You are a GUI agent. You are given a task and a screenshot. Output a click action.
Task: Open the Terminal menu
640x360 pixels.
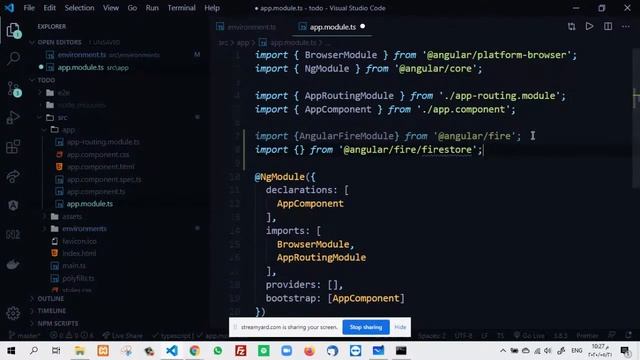(x=181, y=8)
